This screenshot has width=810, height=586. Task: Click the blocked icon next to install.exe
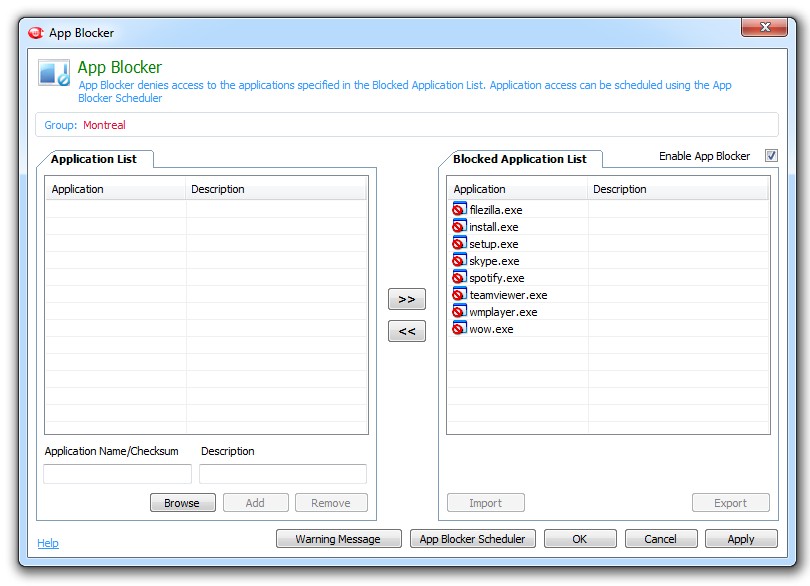tap(459, 227)
